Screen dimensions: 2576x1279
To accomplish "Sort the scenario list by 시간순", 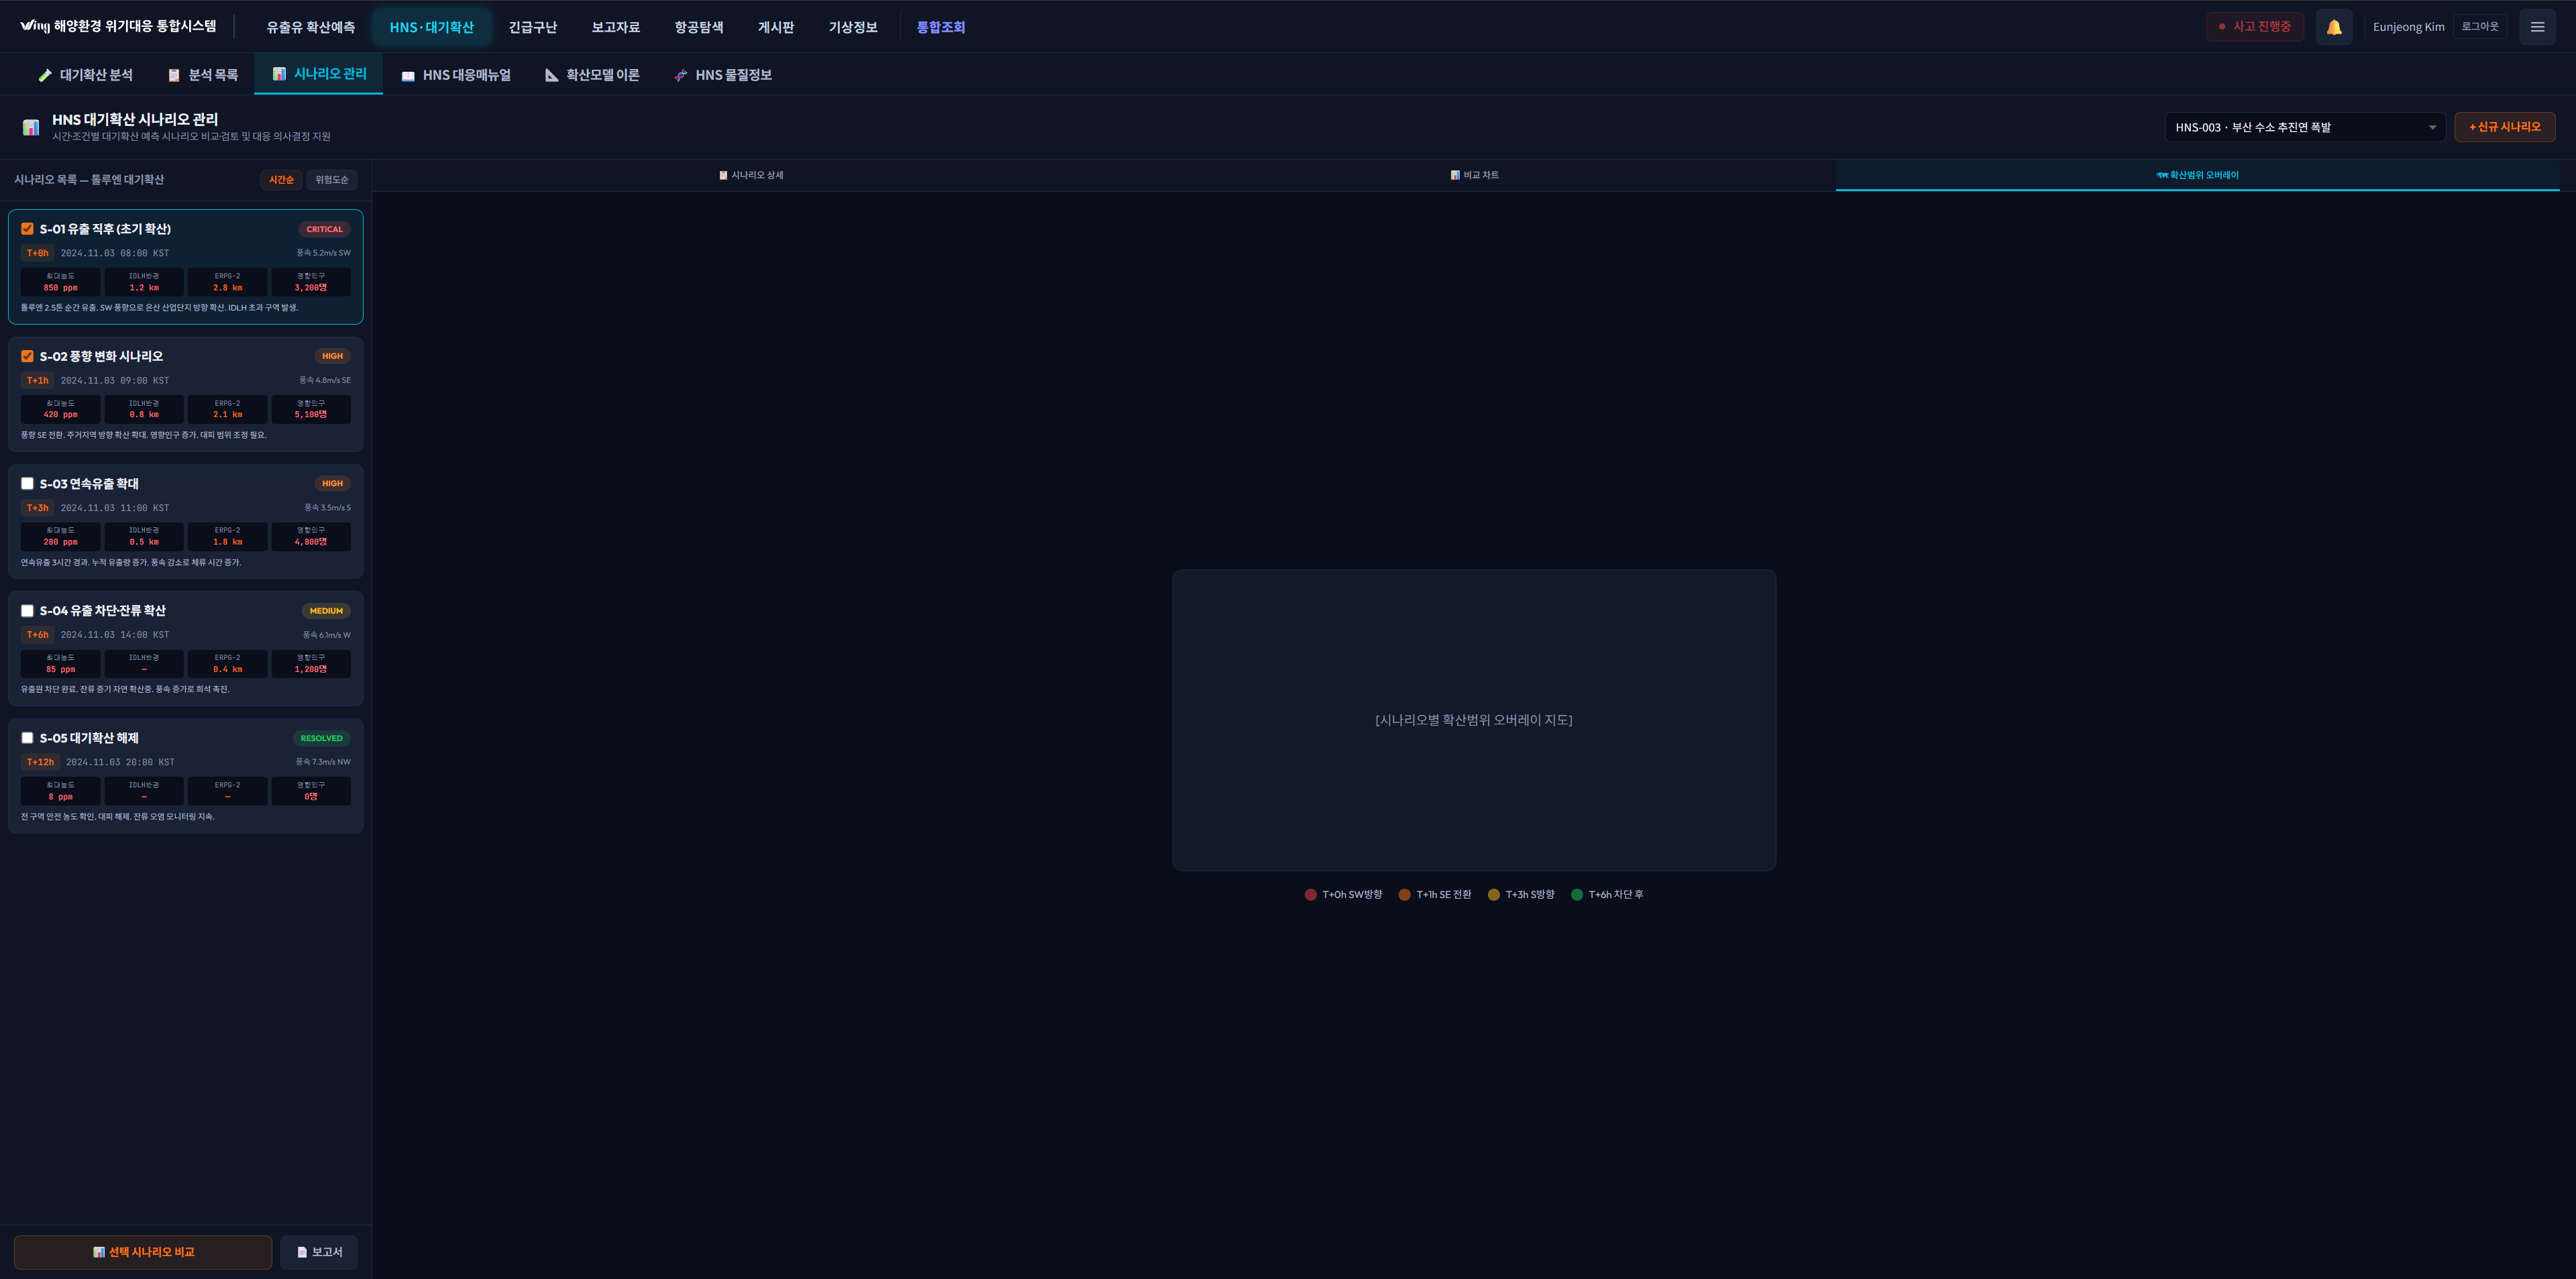I will click(x=281, y=180).
